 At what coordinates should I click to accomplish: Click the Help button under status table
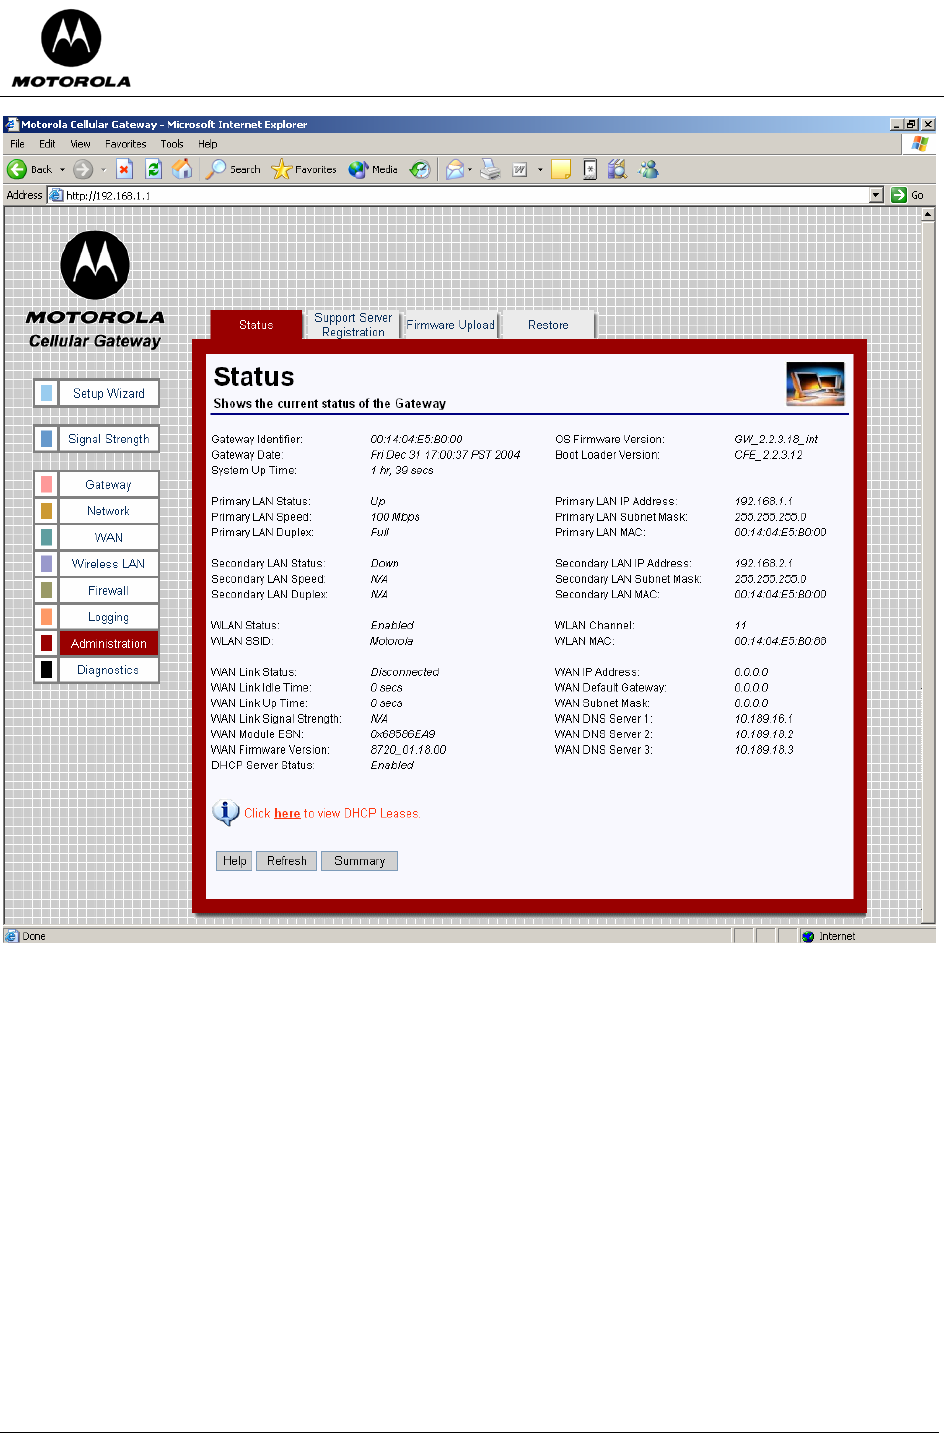(235, 861)
